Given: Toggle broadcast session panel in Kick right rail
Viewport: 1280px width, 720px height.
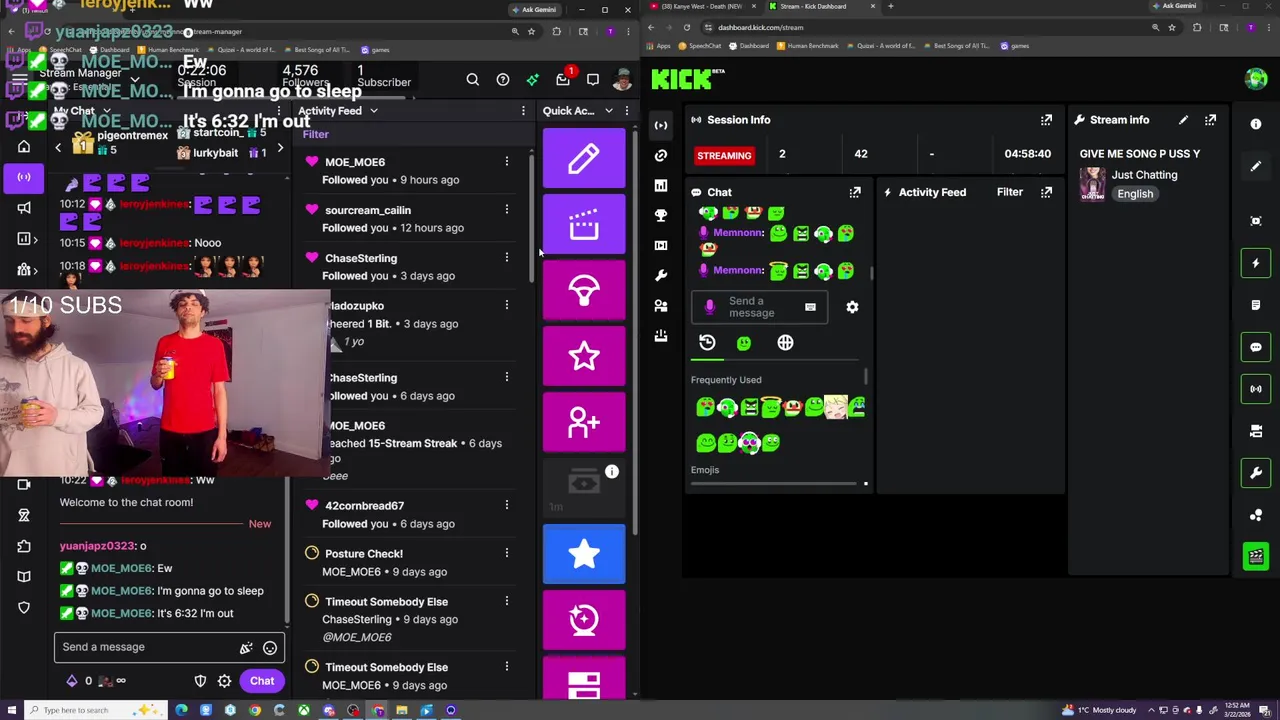Looking at the screenshot, I should 1256,389.
